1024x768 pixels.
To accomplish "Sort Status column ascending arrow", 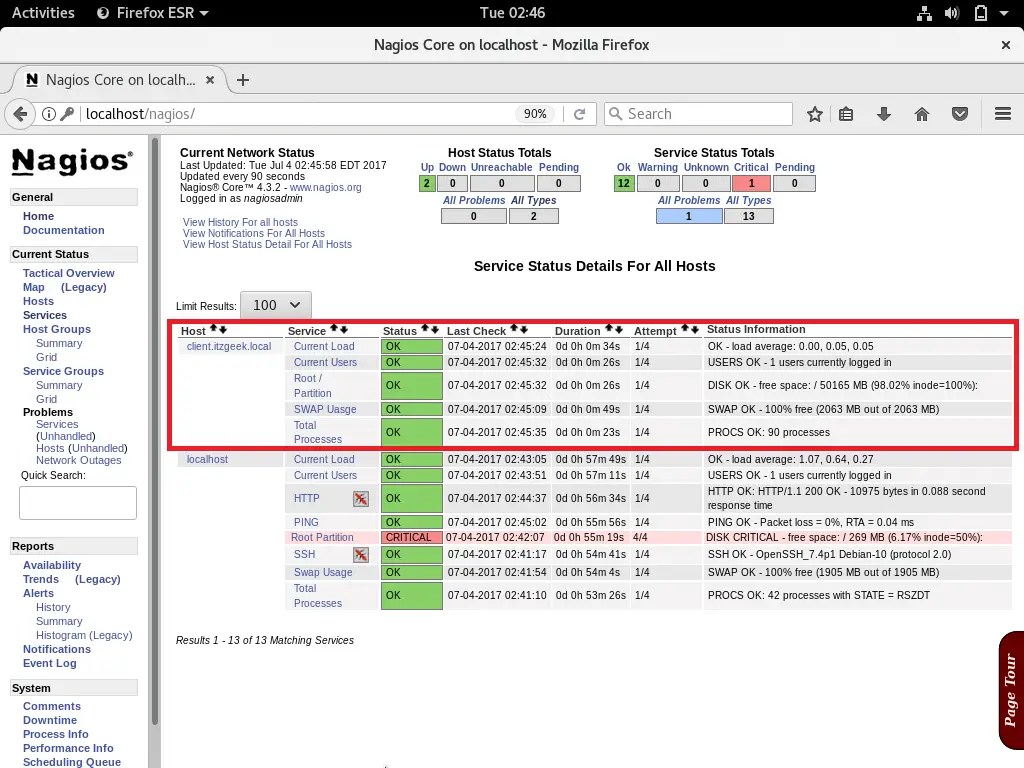I will click(425, 329).
